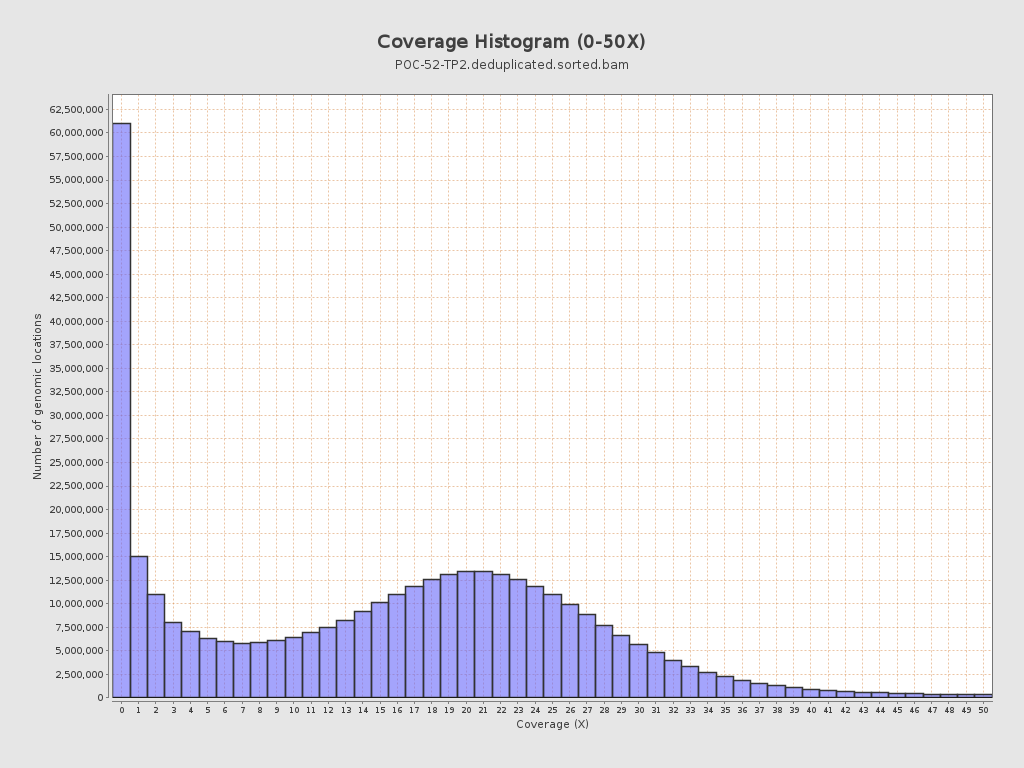Select the bar at coverage 25

pos(552,646)
